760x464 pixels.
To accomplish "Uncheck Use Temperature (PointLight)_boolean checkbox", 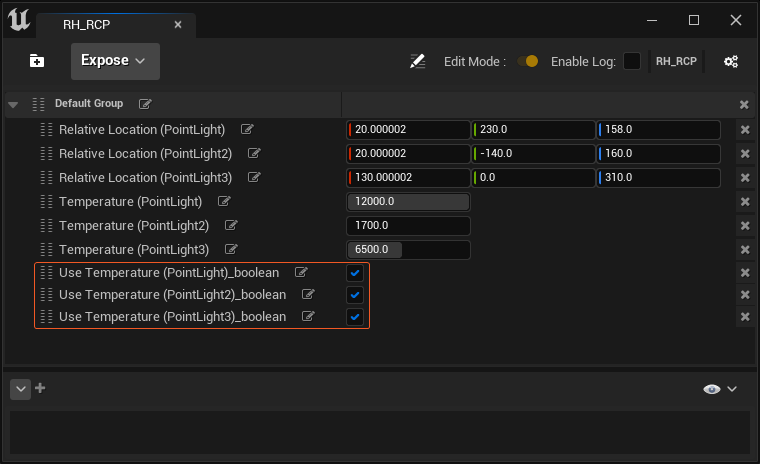I will coord(354,273).
